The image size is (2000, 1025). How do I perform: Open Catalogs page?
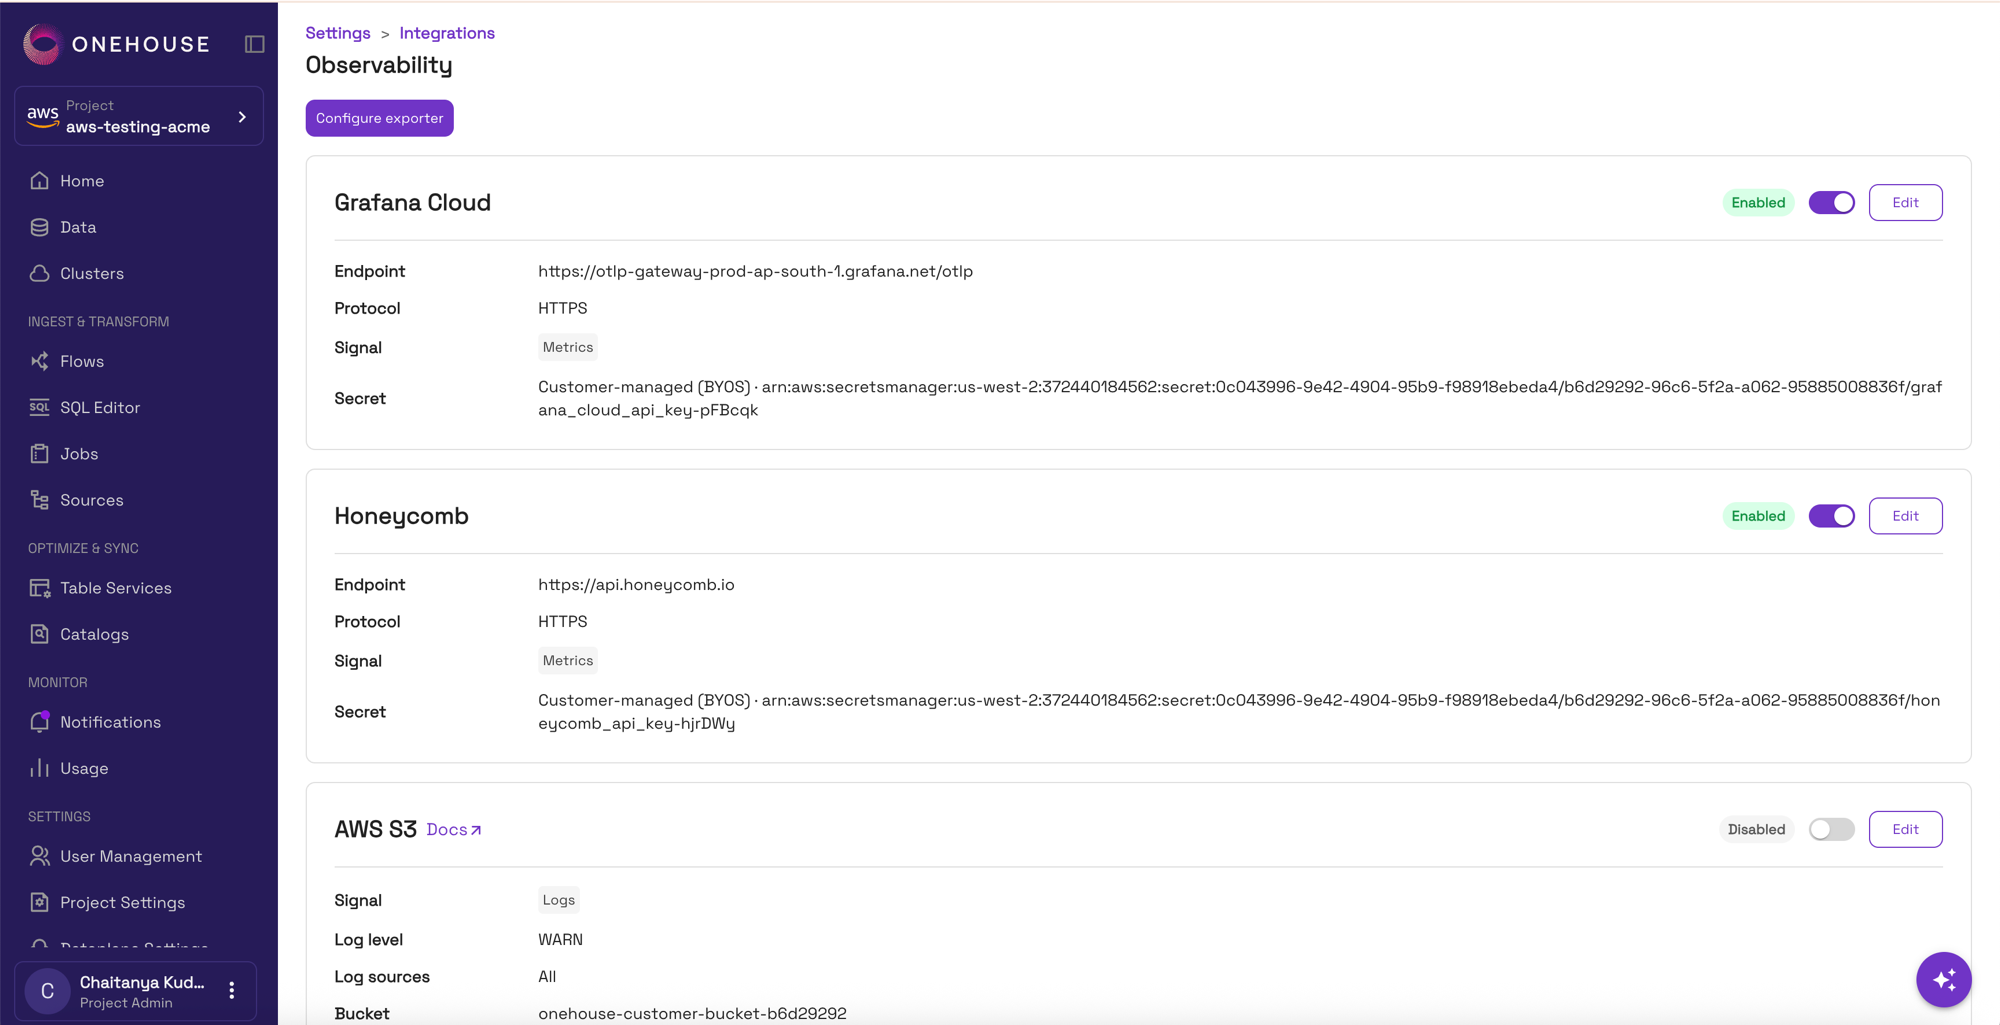pos(94,634)
